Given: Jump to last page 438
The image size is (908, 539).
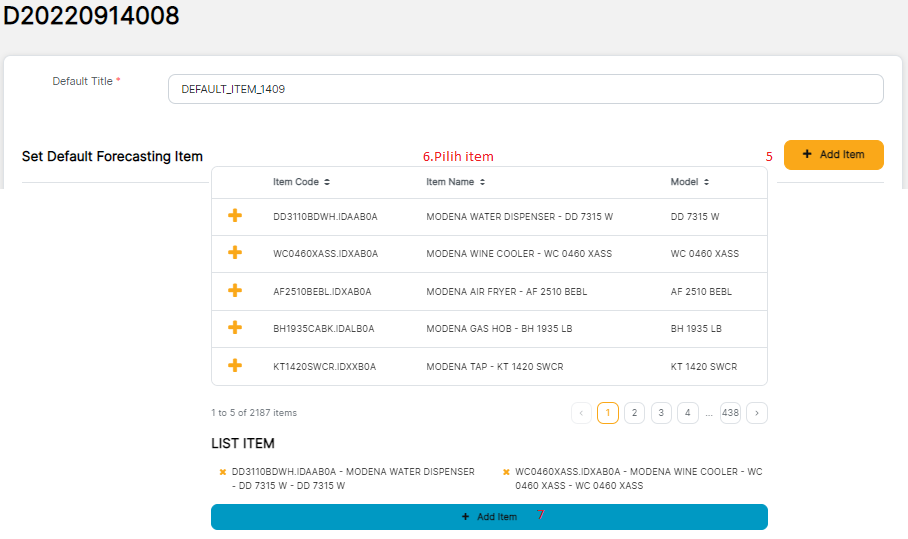Looking at the screenshot, I should click(730, 413).
